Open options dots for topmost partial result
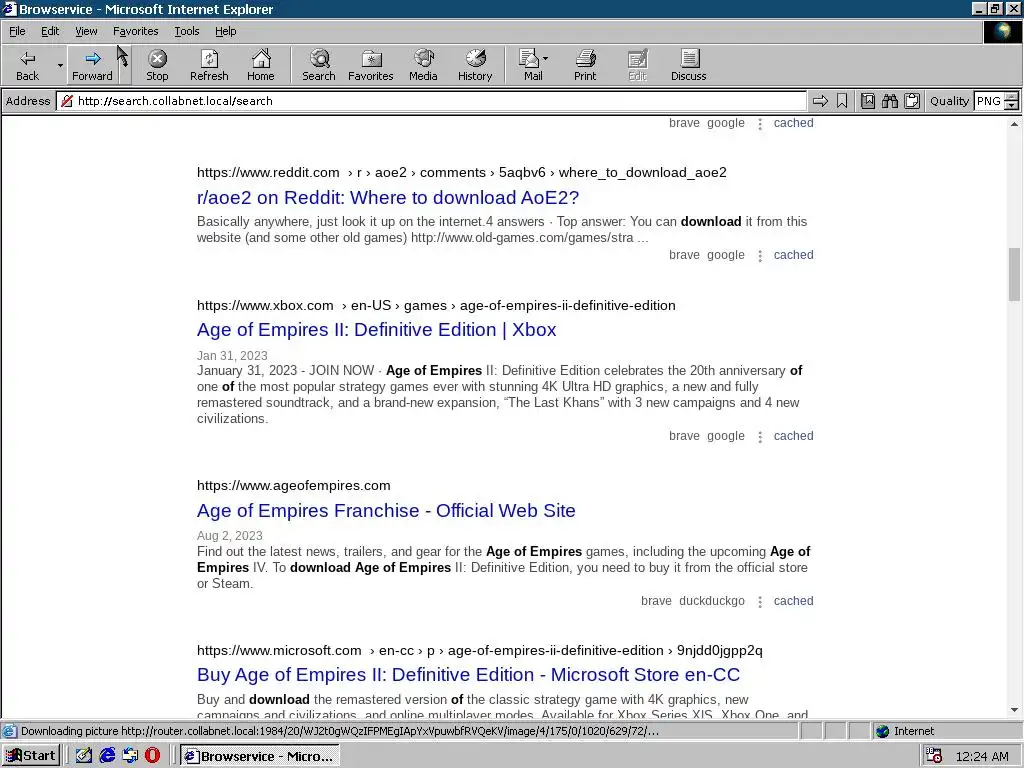Screen dimensions: 1024x768 point(760,123)
